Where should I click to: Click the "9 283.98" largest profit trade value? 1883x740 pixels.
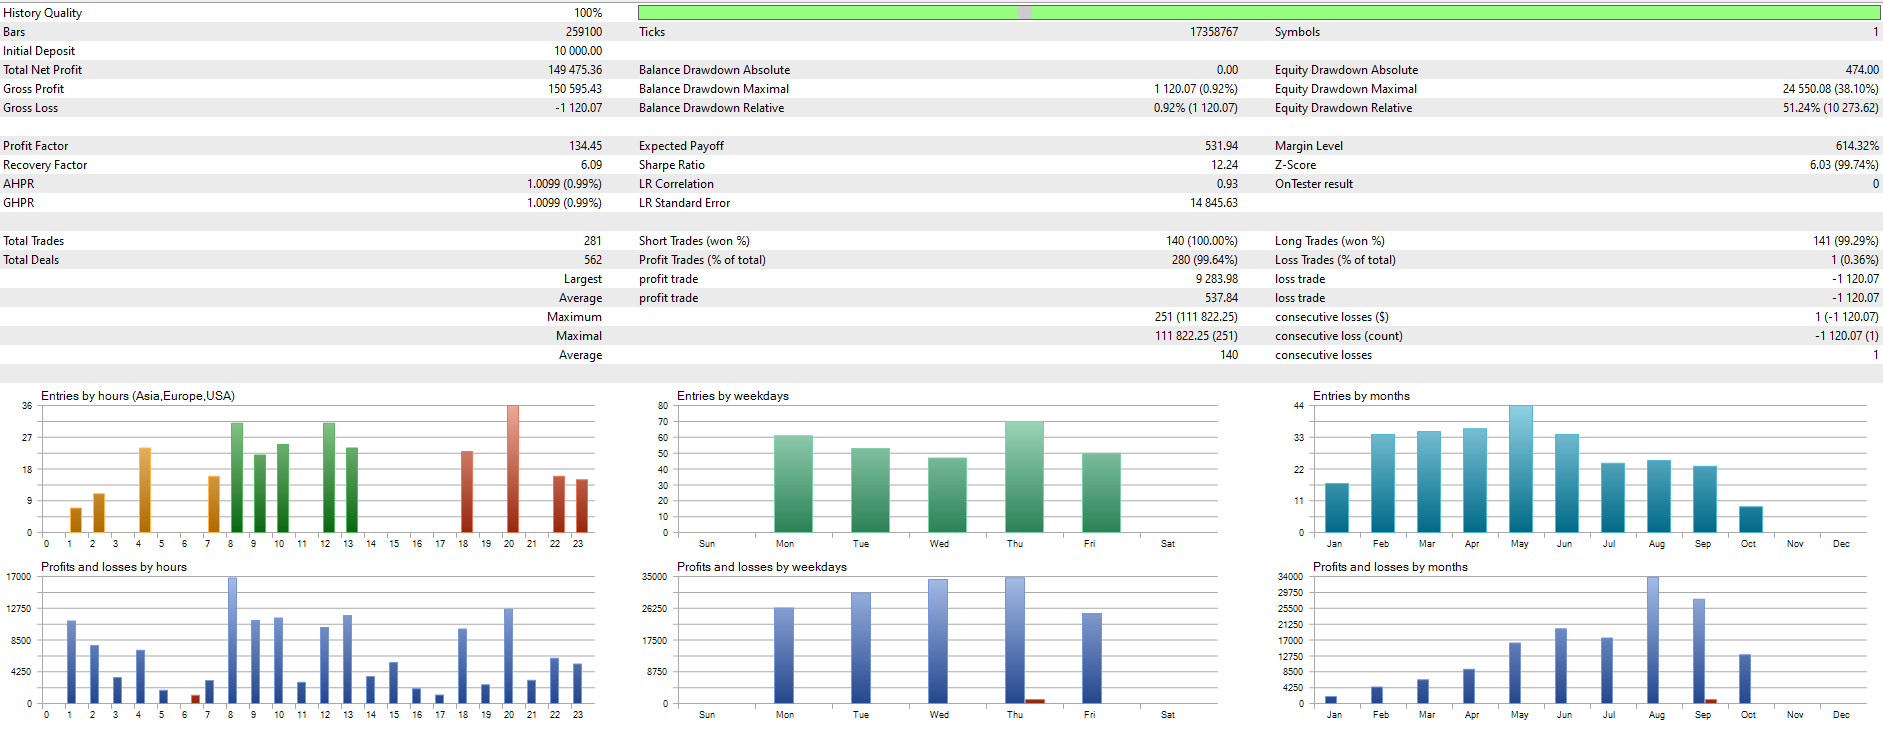click(x=1217, y=279)
